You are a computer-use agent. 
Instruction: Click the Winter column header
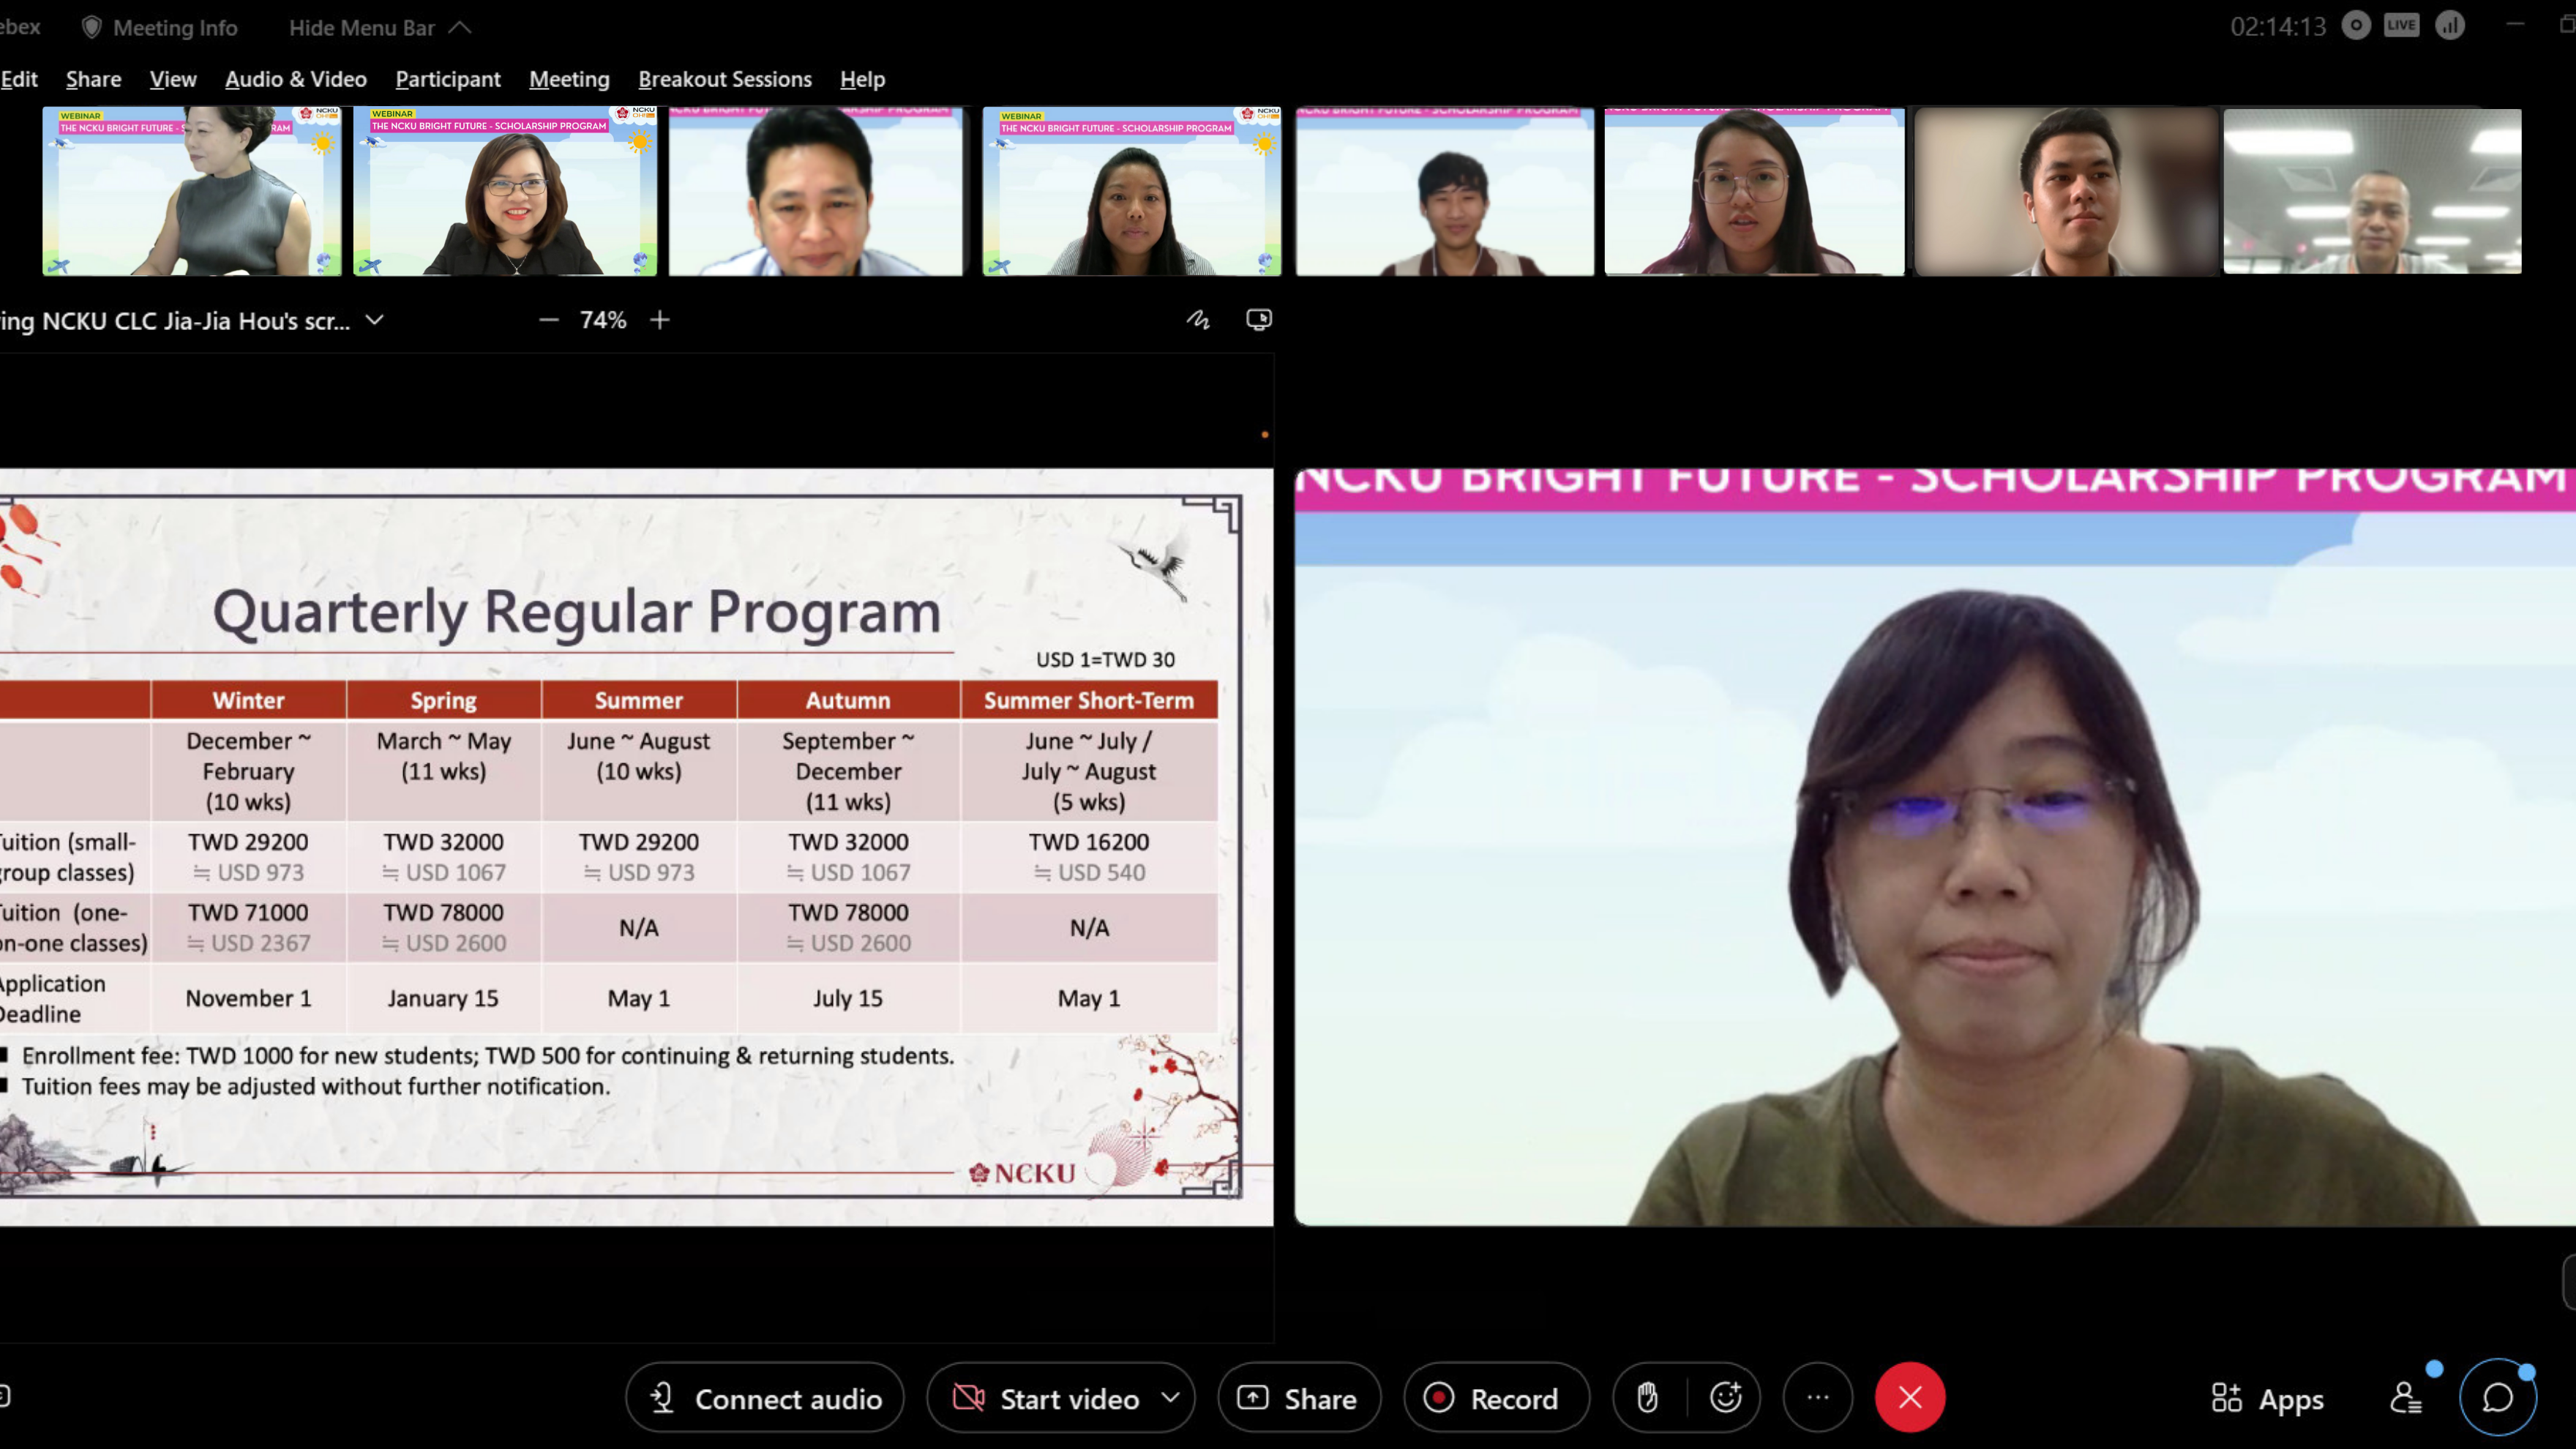point(249,700)
